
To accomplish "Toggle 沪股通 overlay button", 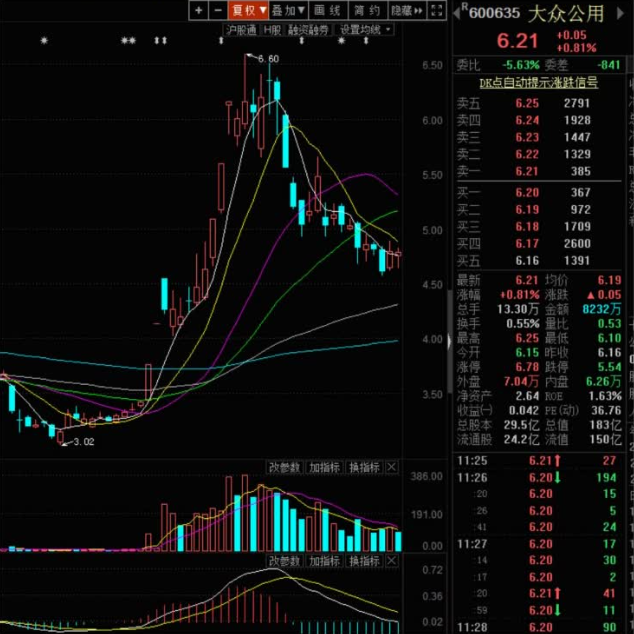I will point(242,30).
